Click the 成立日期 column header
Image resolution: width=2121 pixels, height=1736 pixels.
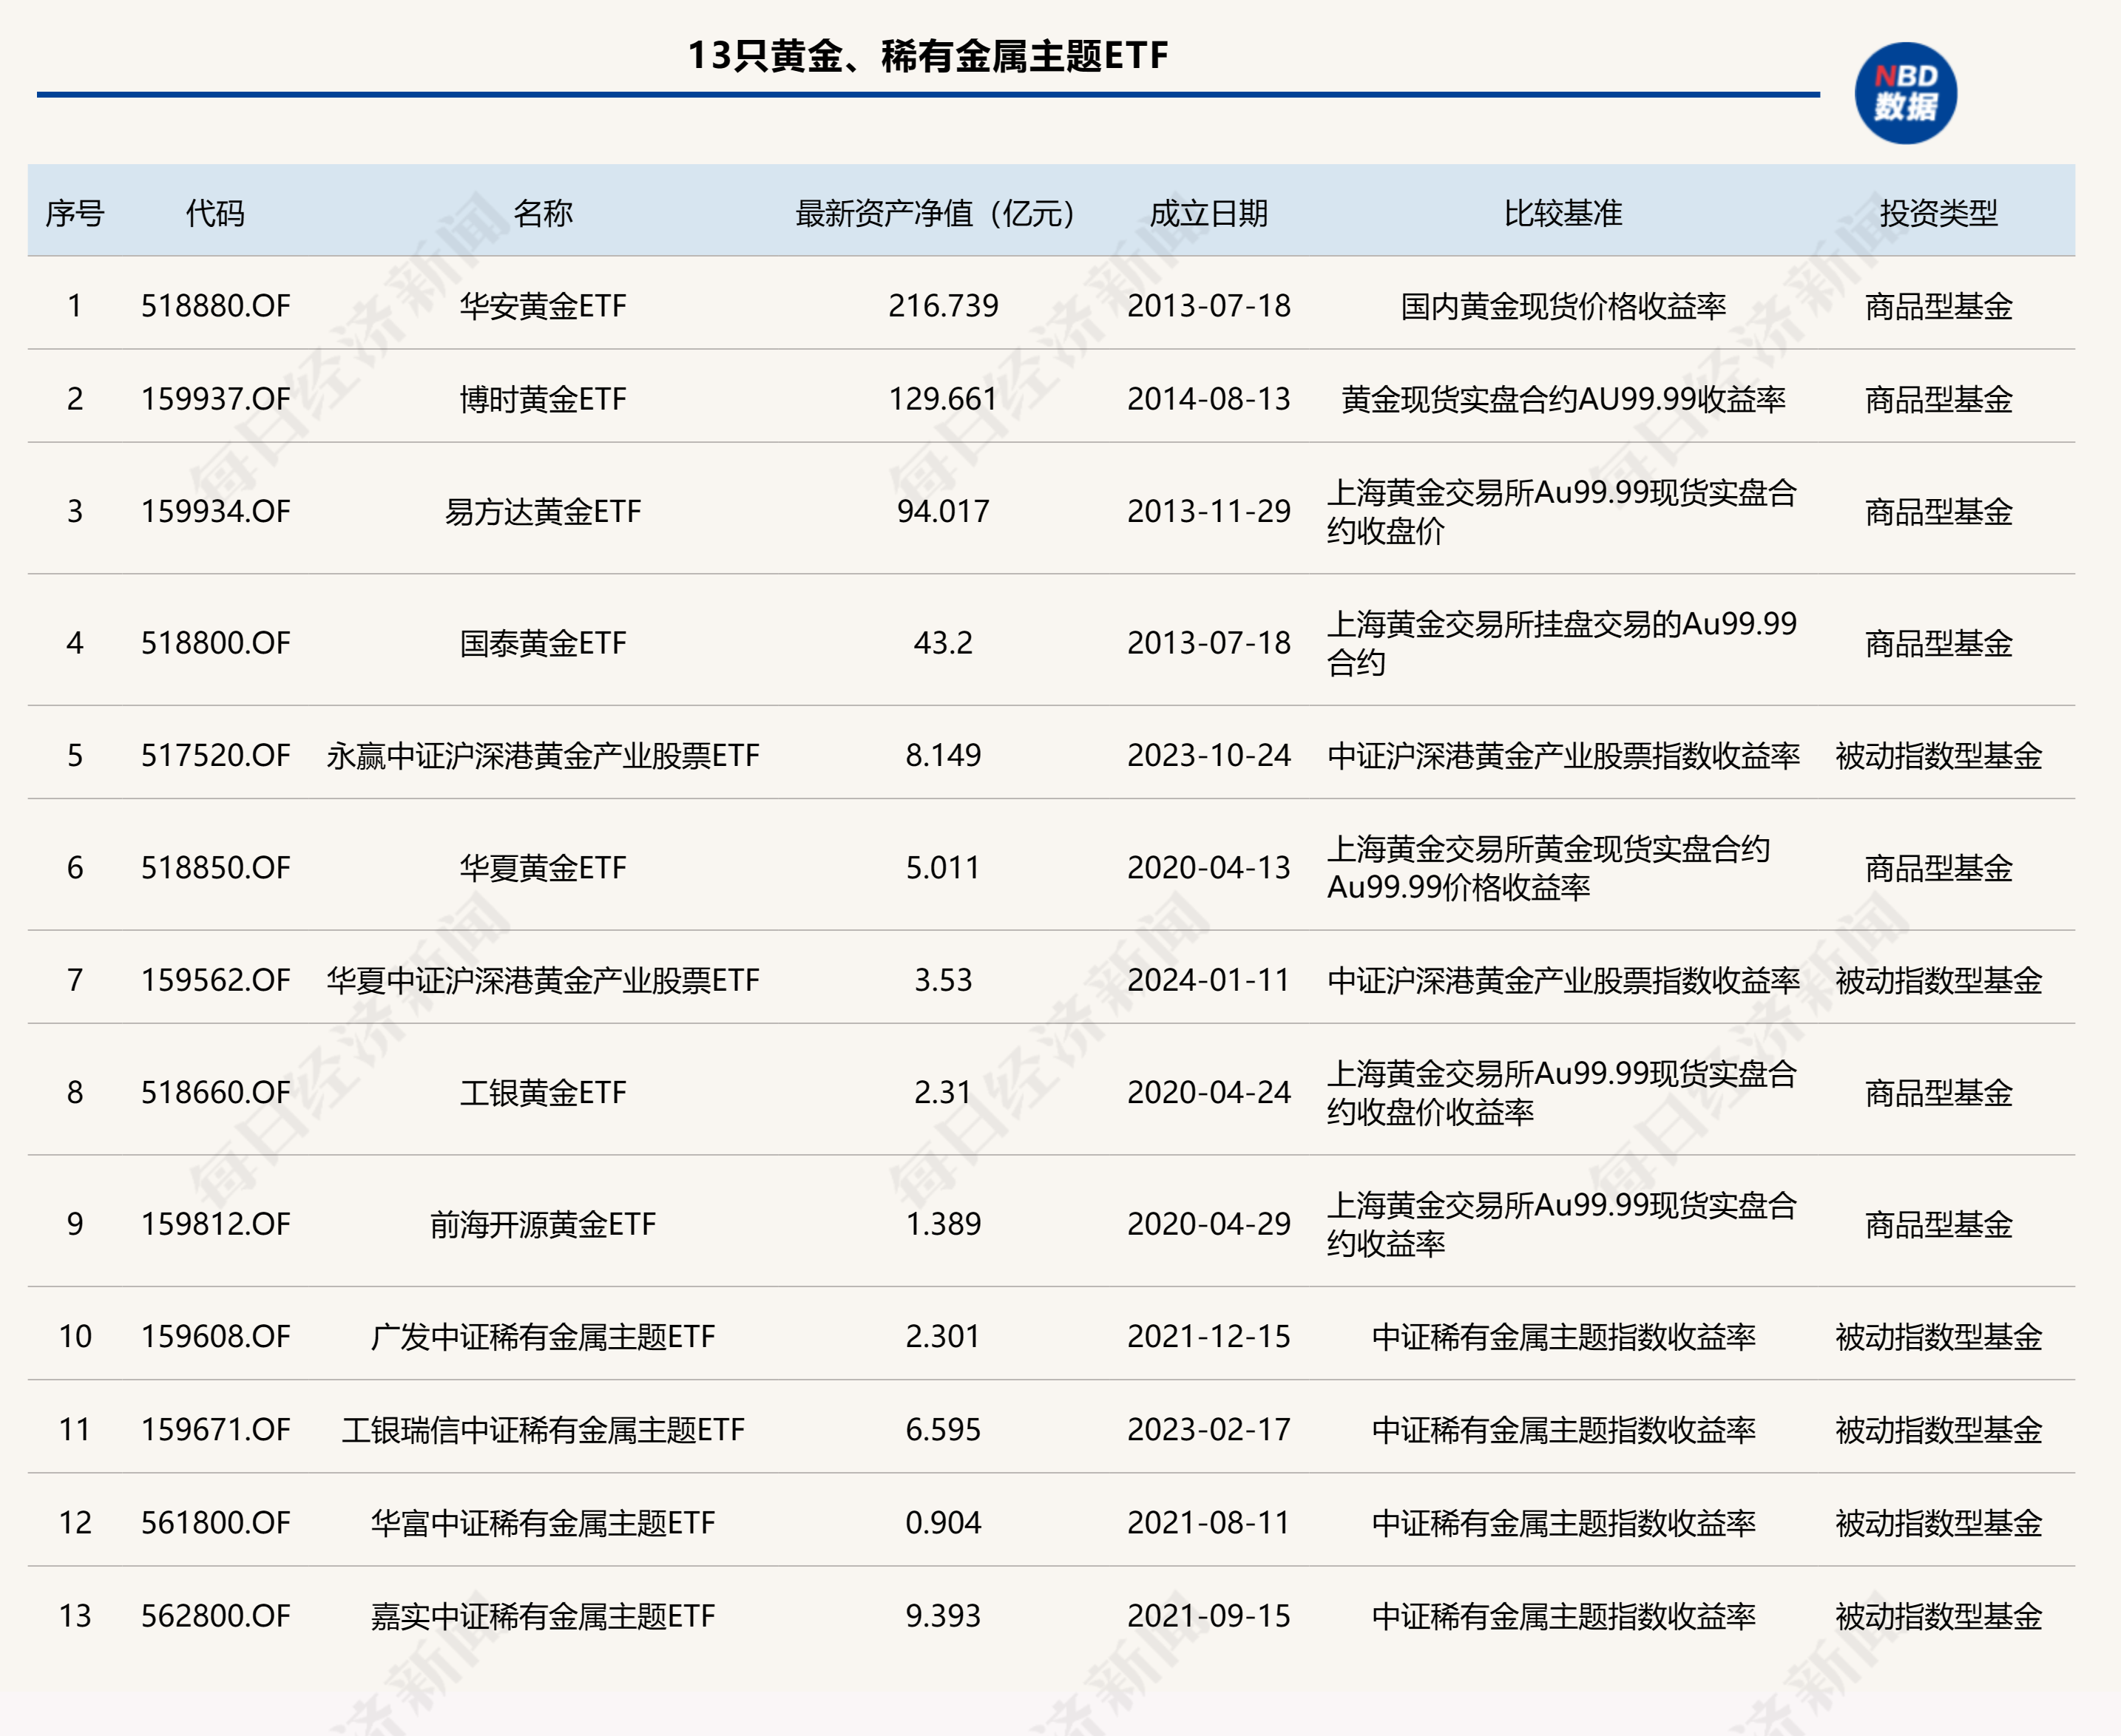pyautogui.click(x=1209, y=213)
